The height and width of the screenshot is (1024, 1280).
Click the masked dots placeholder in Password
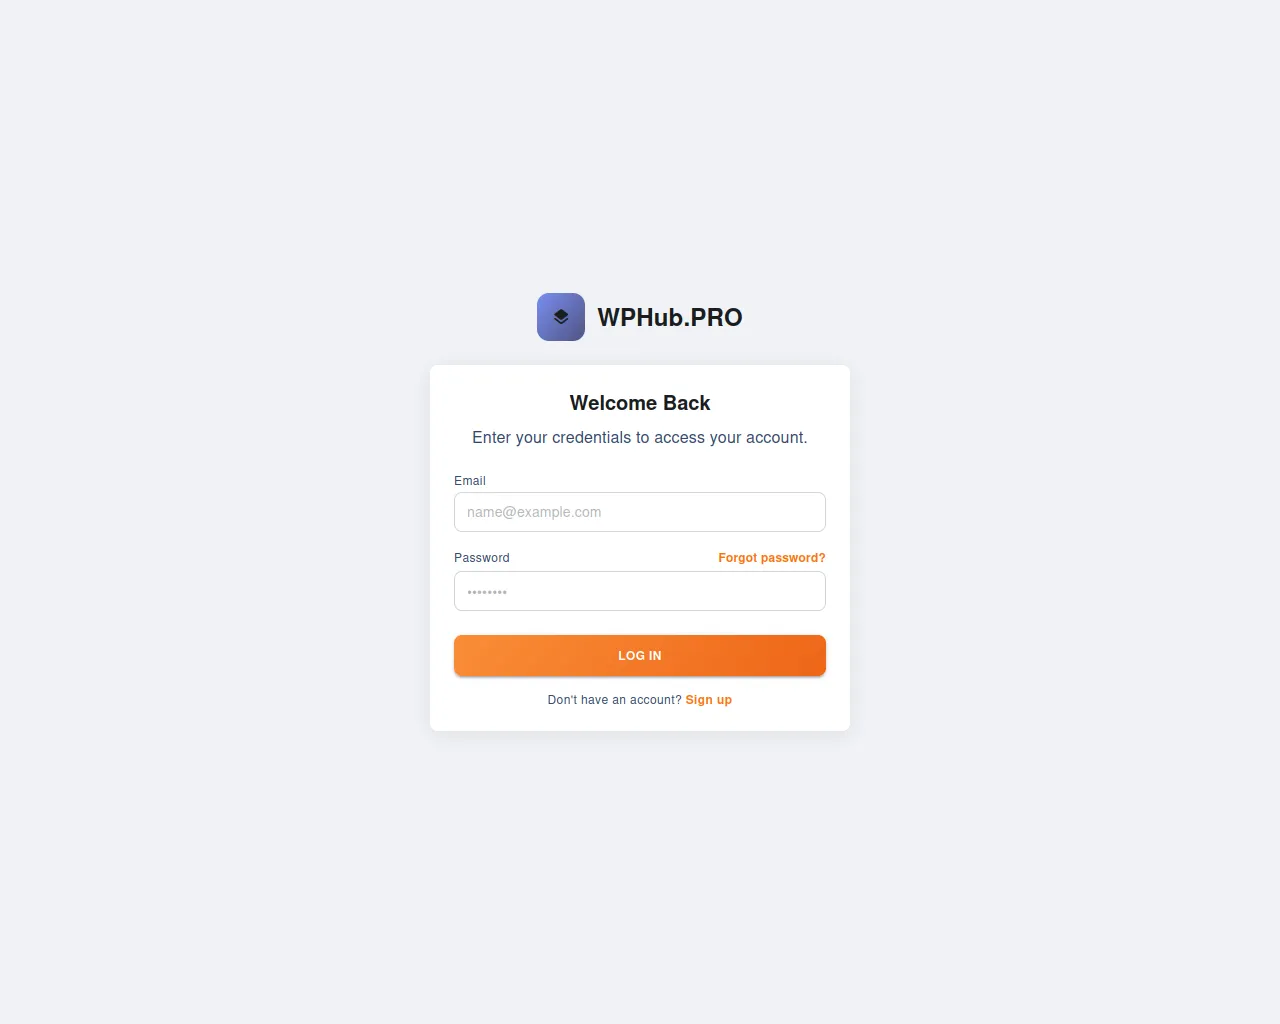point(487,592)
